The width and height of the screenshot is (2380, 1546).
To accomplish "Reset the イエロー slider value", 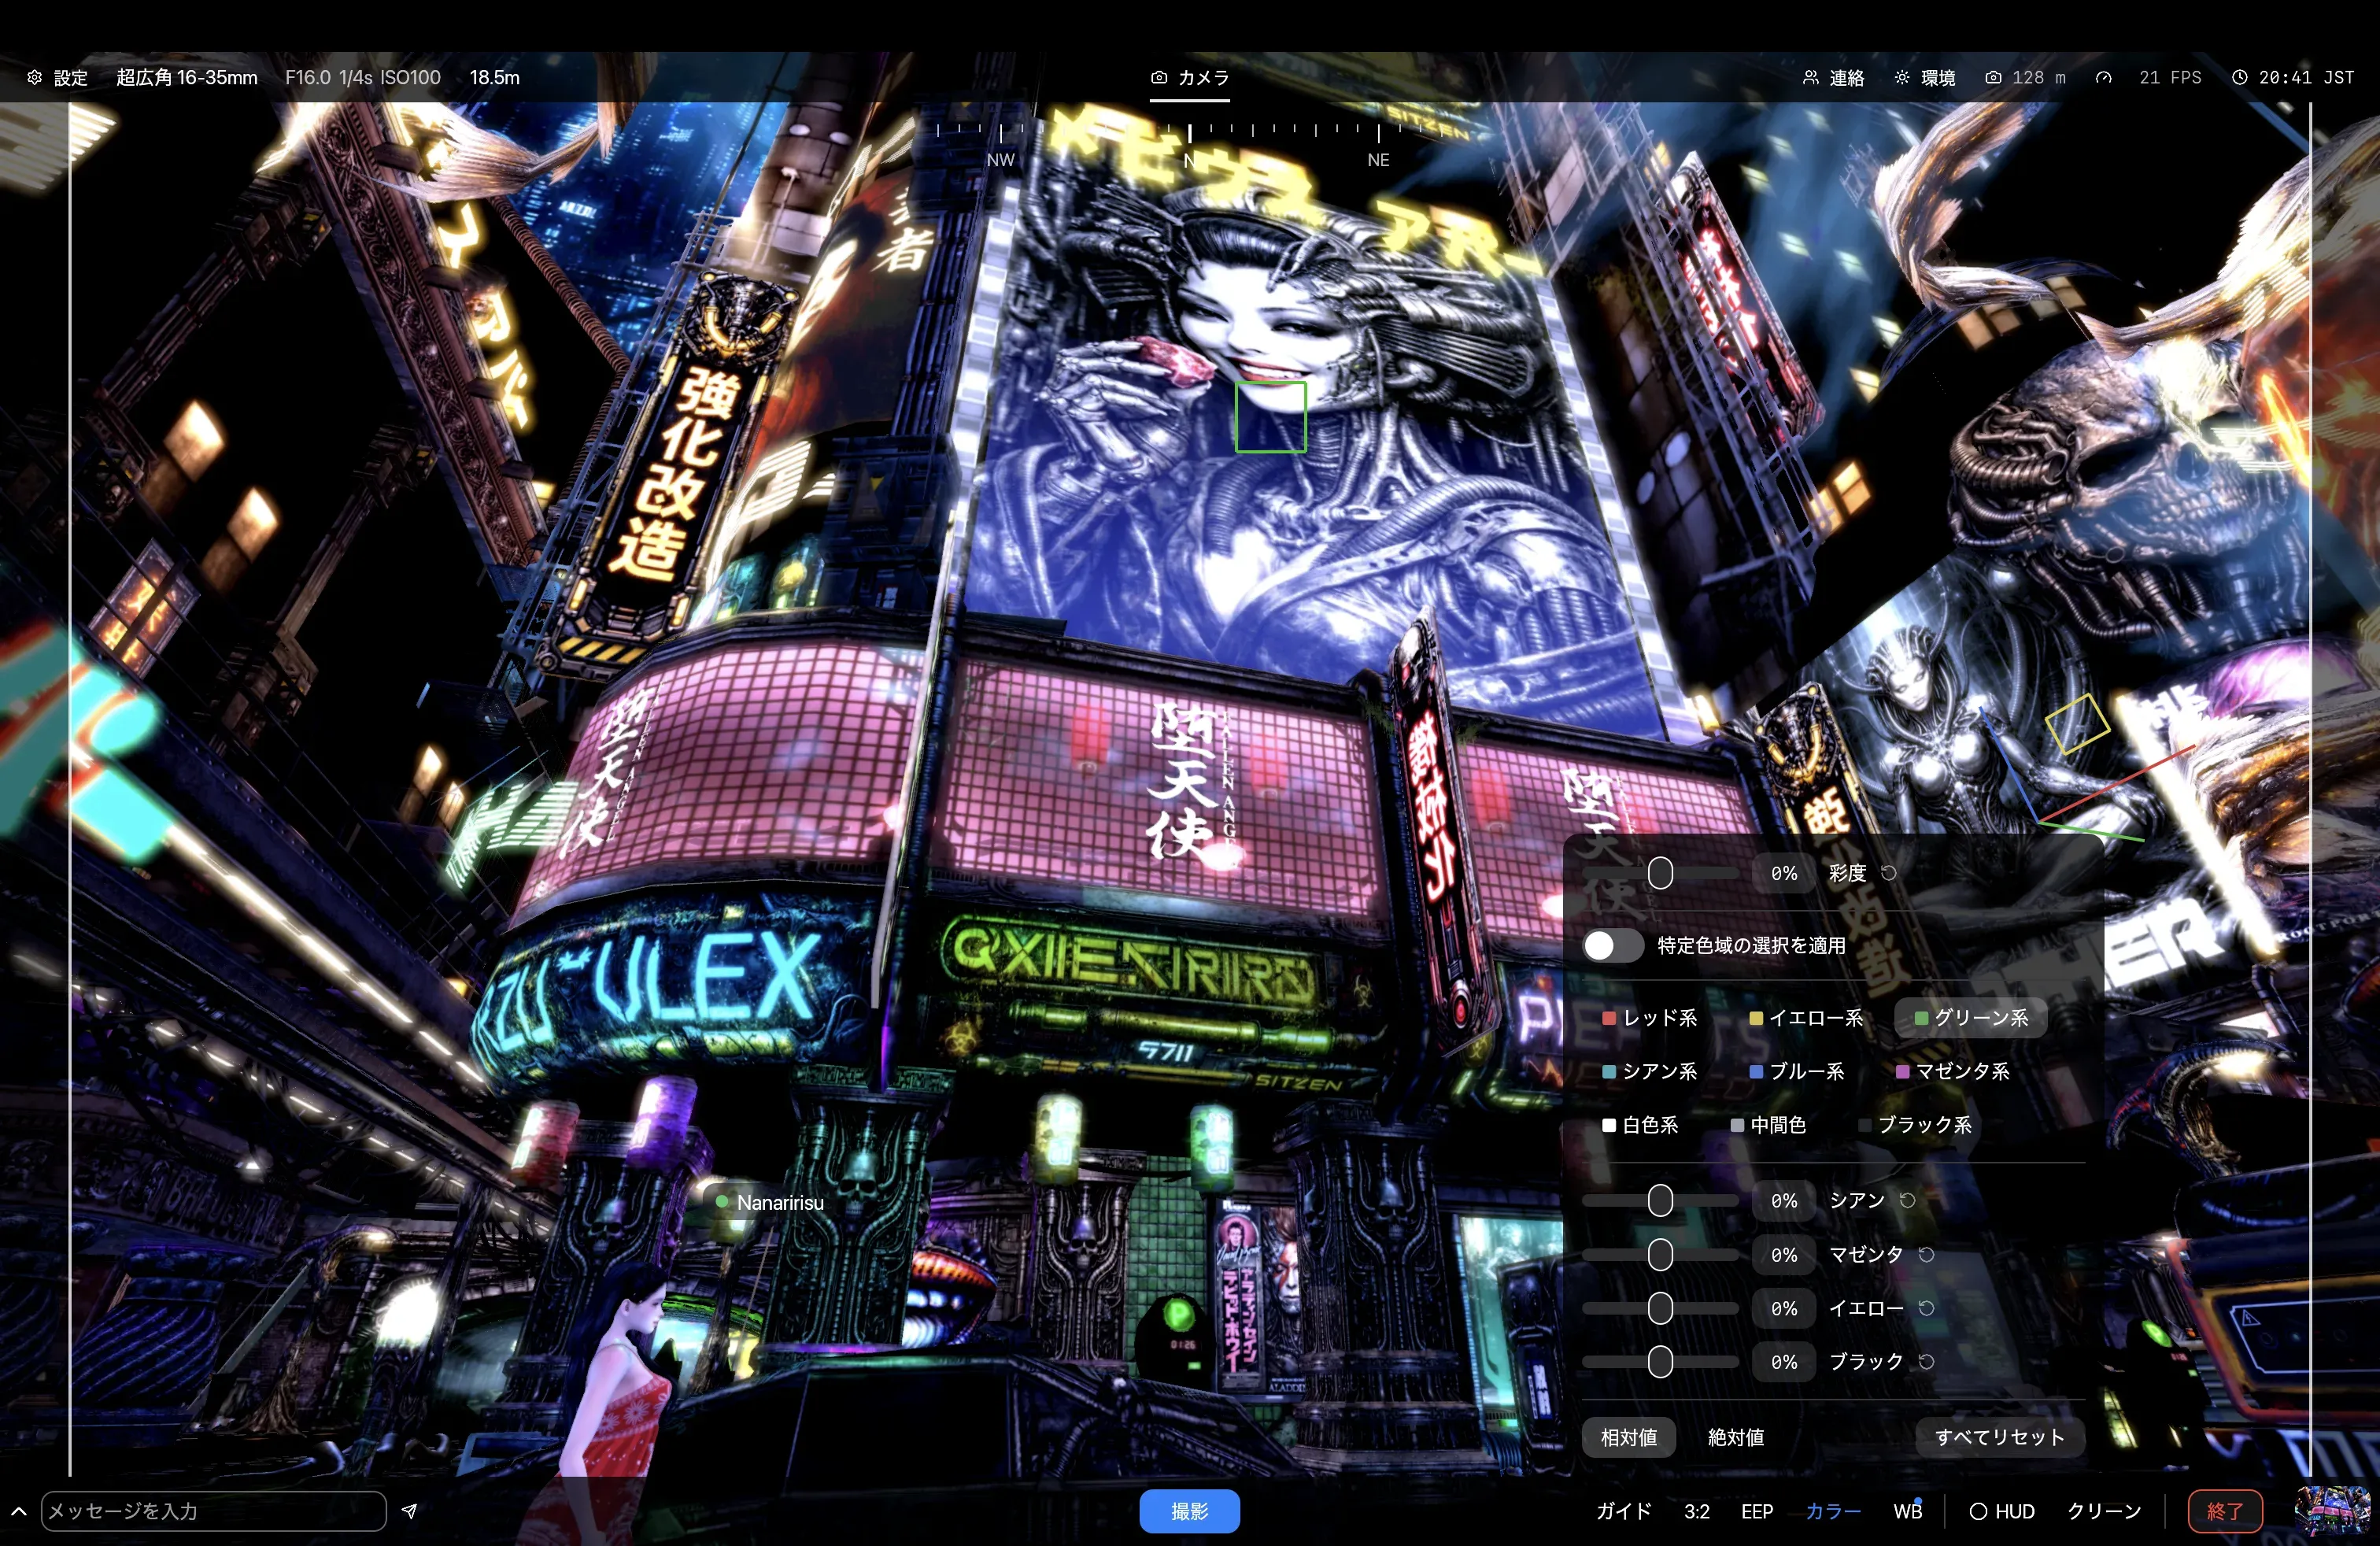I will pos(1926,1308).
